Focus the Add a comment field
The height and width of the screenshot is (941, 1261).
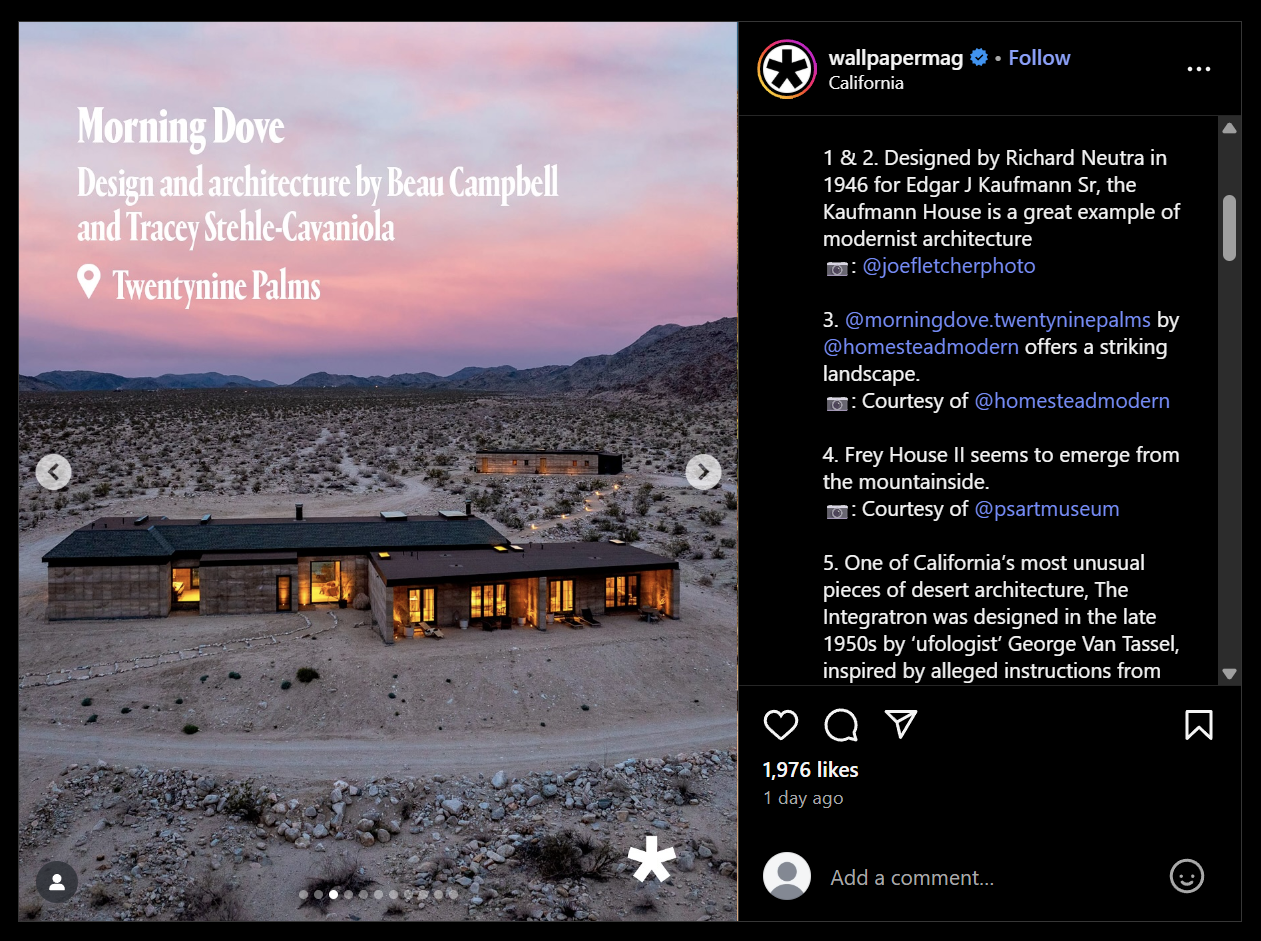click(990, 878)
